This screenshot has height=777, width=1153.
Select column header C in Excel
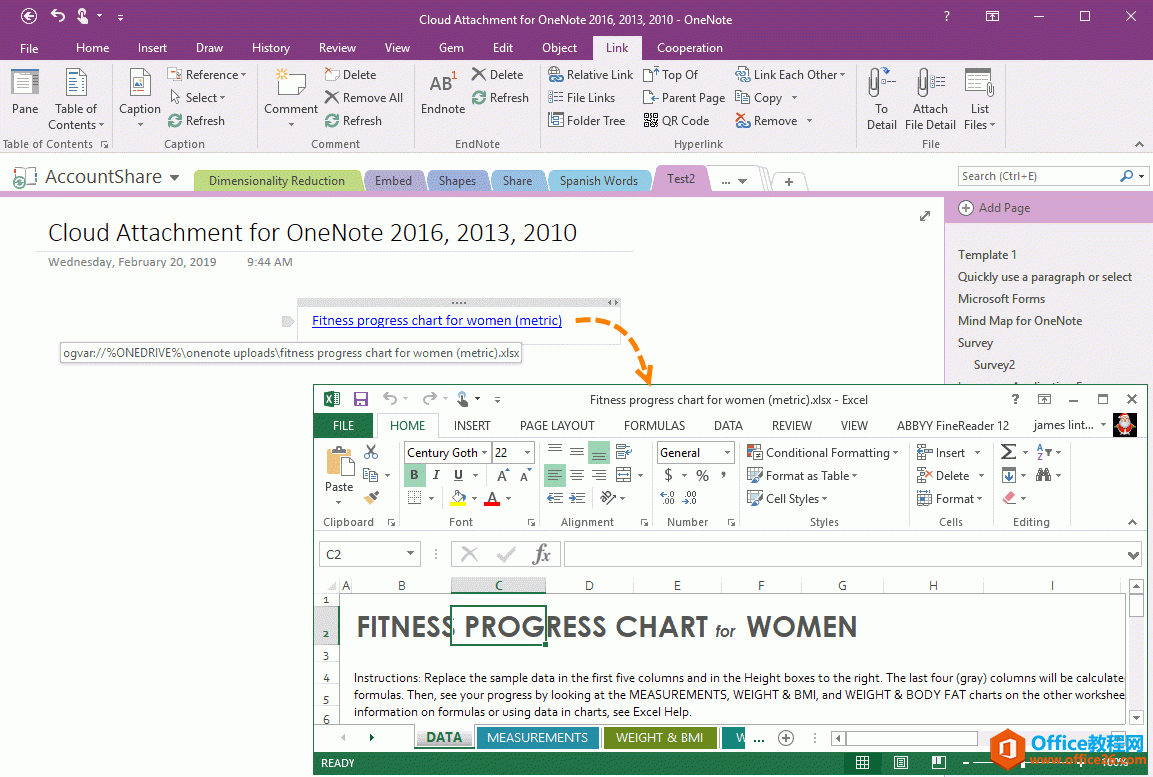(499, 585)
